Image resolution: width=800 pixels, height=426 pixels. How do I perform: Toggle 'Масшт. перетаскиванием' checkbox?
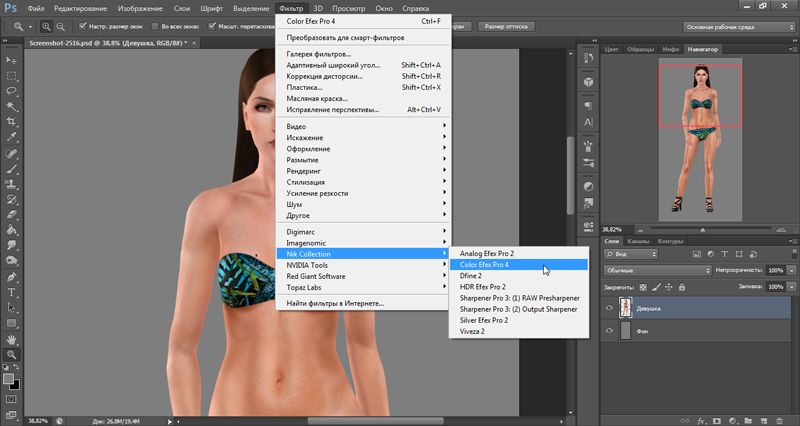tap(212, 27)
